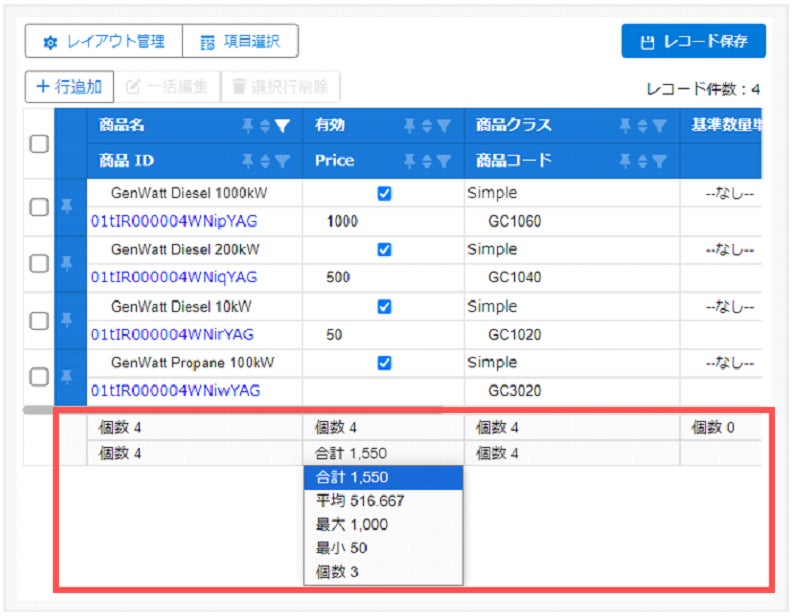
Task: Sort the 商品 ID column
Action: [265, 161]
